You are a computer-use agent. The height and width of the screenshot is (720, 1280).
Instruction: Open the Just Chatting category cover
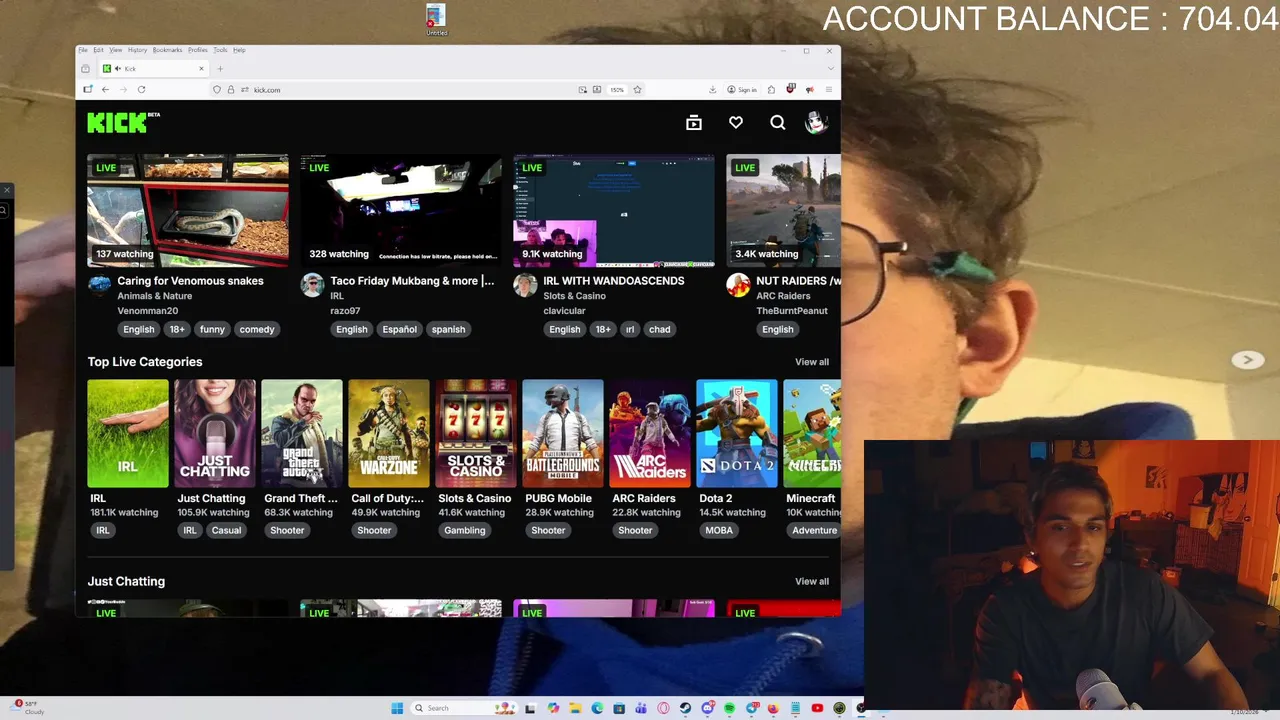(215, 434)
